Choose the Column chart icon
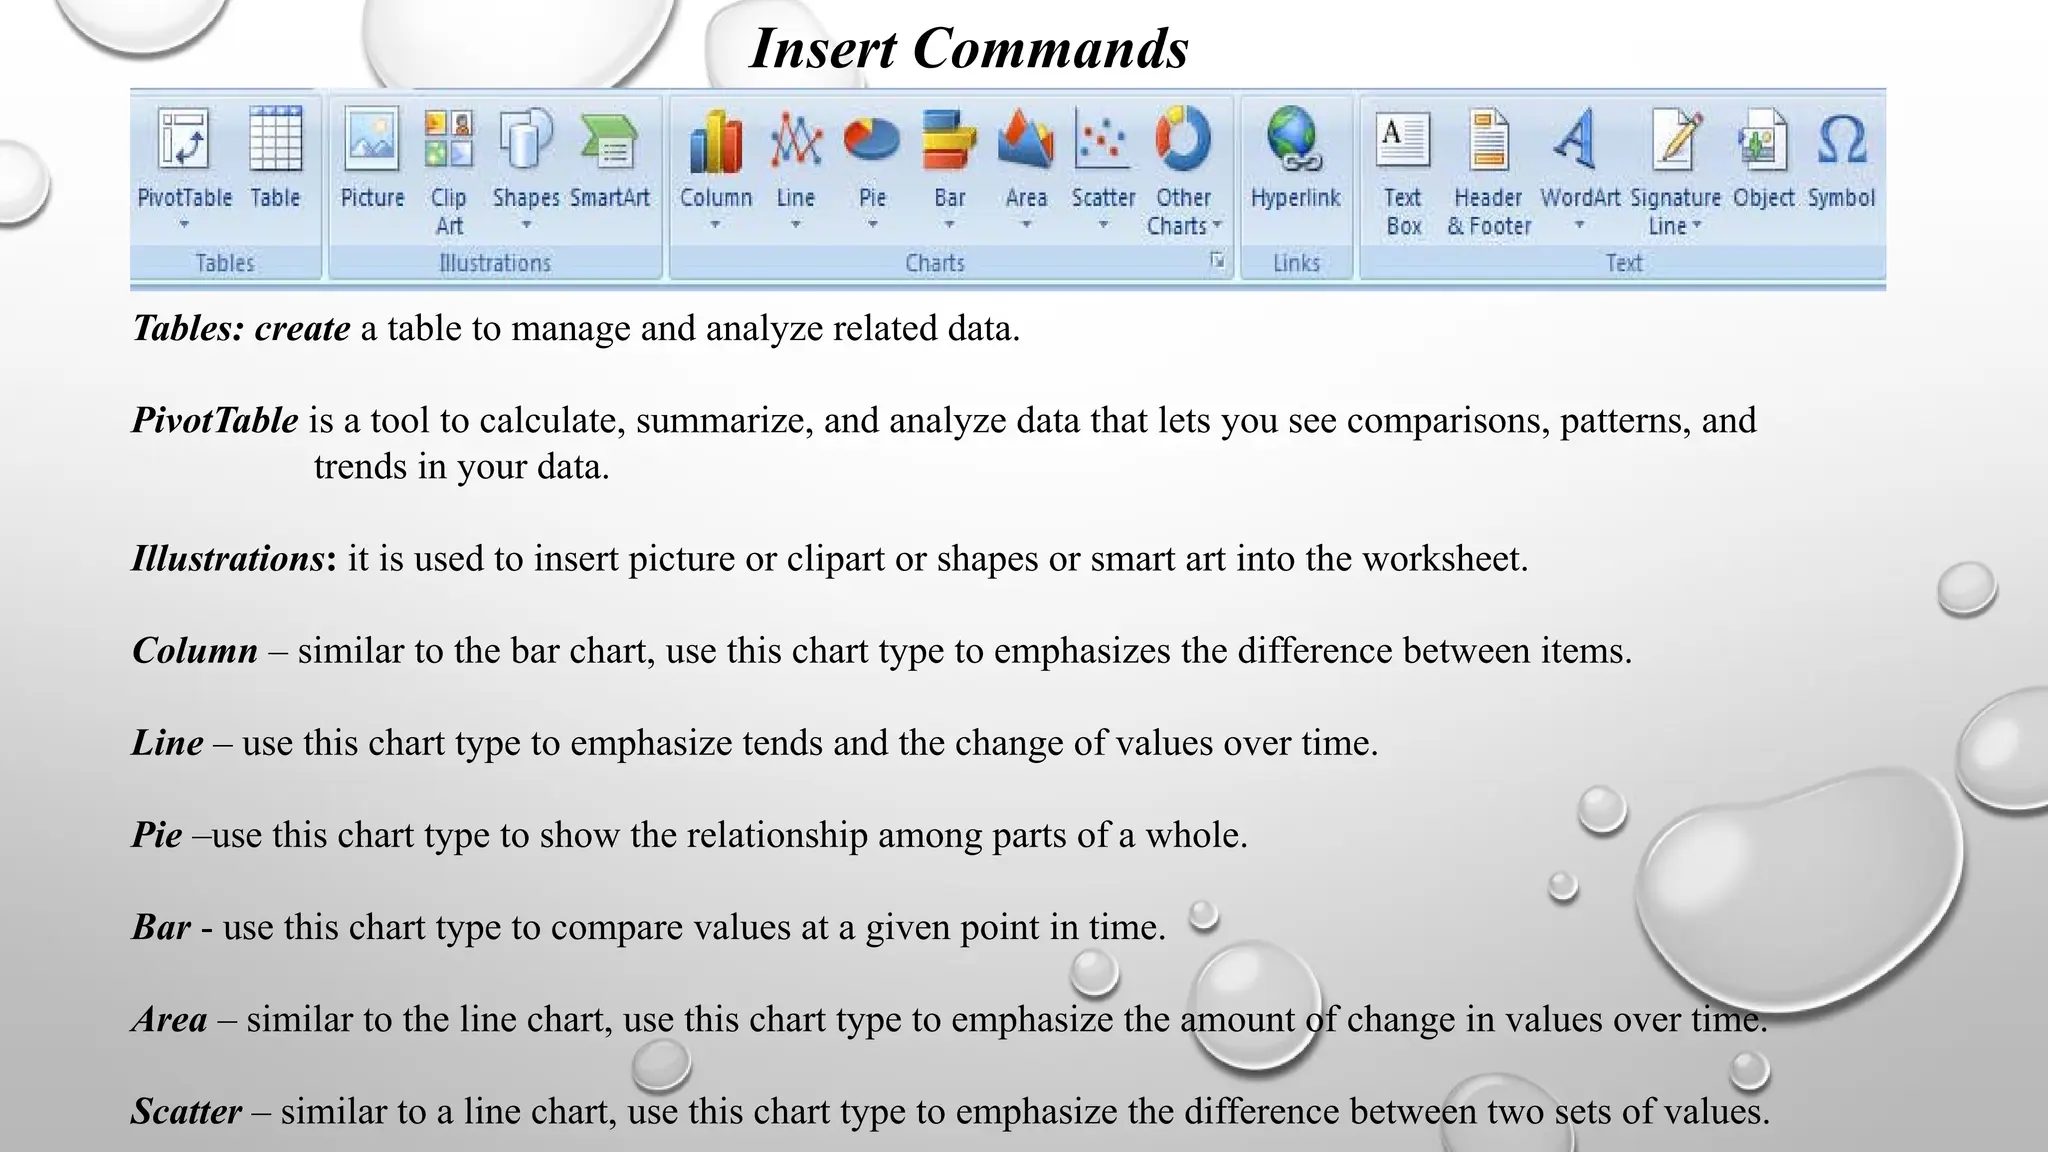 point(716,141)
